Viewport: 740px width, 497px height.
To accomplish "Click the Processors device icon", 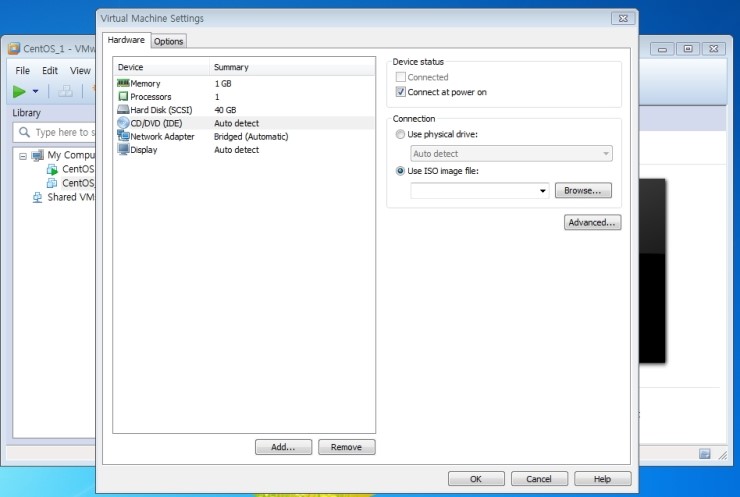I will click(x=123, y=96).
